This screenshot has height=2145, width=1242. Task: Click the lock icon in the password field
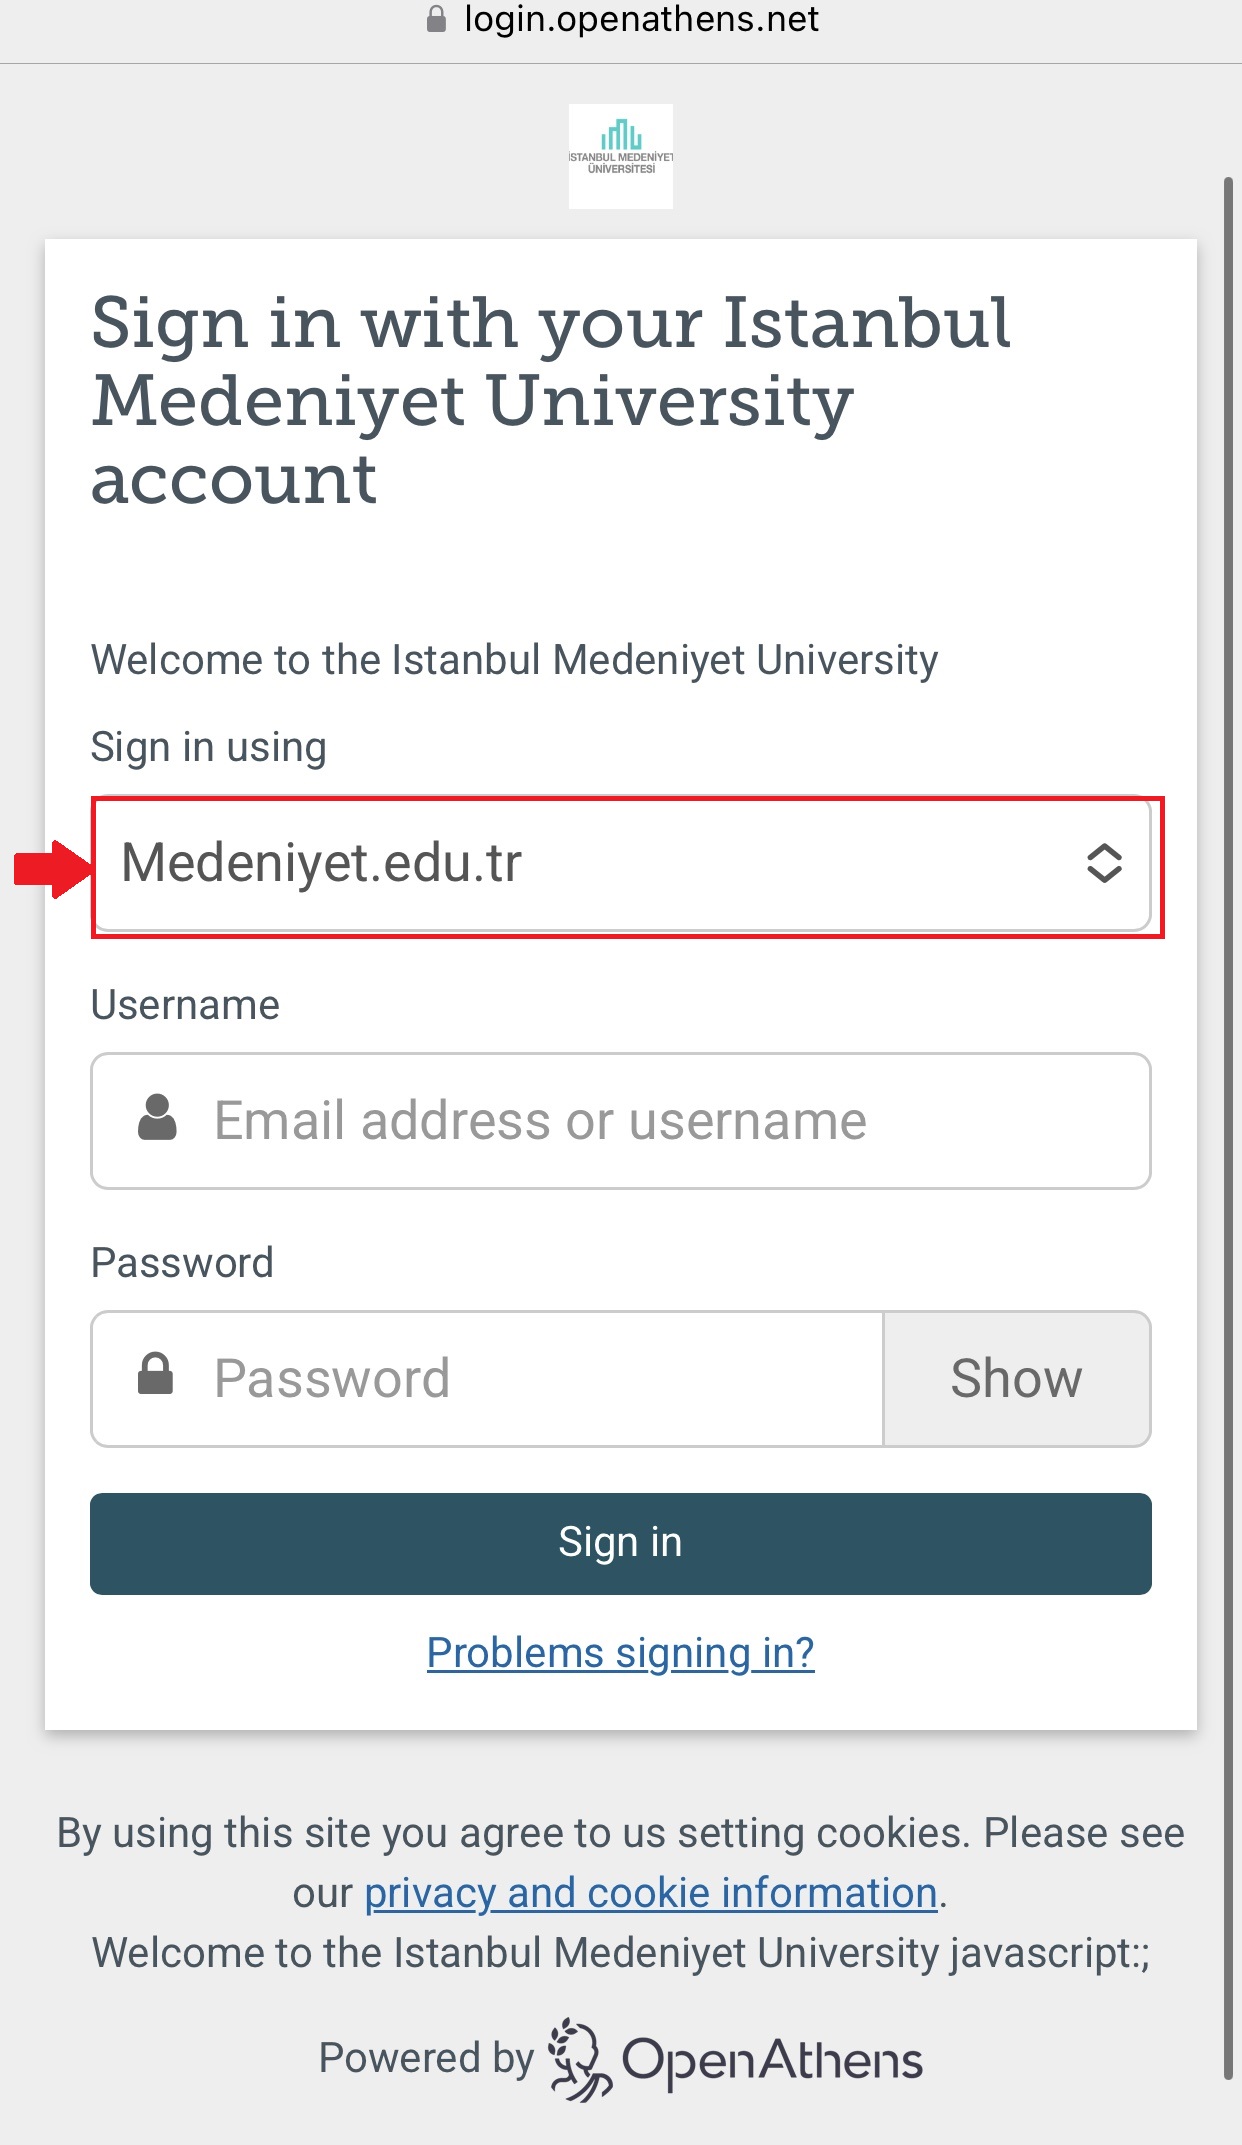[x=155, y=1375]
